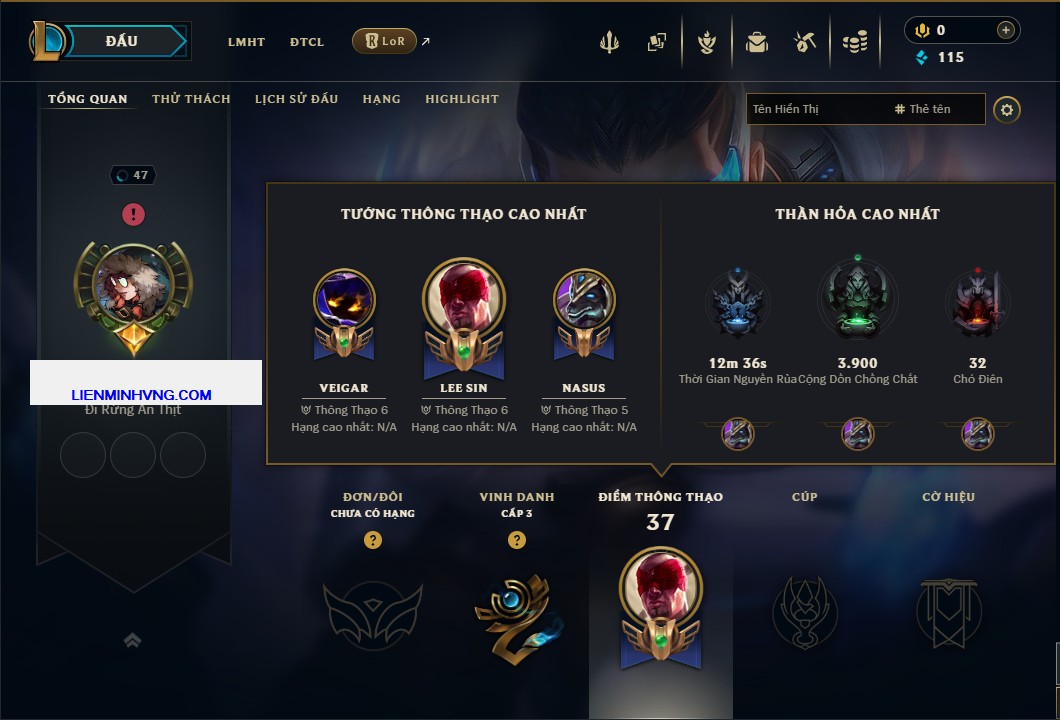Switch to the Lịch Sử Đấu tab
Screen dimensions: 1060x720
tap(296, 99)
